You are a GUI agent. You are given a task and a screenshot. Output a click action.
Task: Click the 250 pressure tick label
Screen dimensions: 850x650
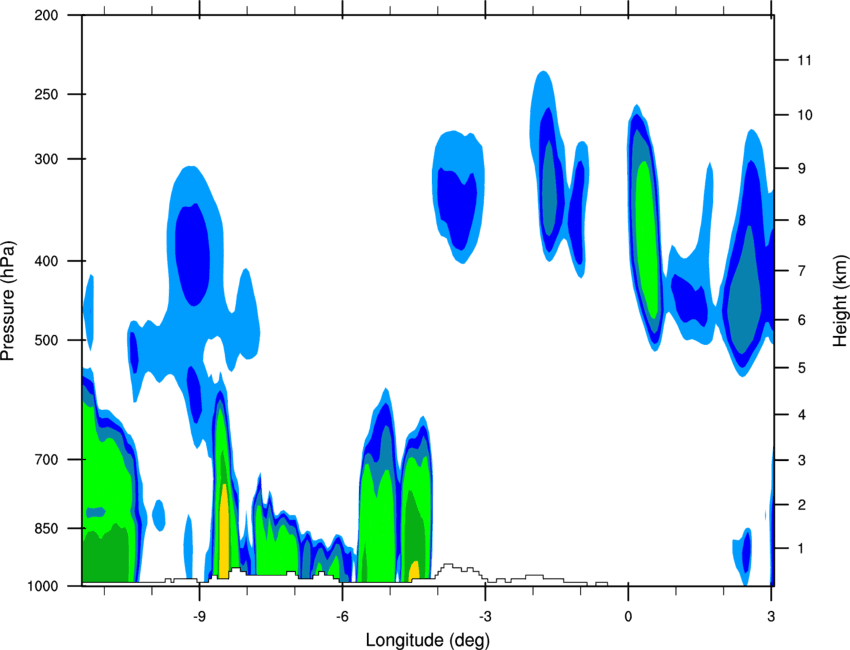[x=46, y=94]
